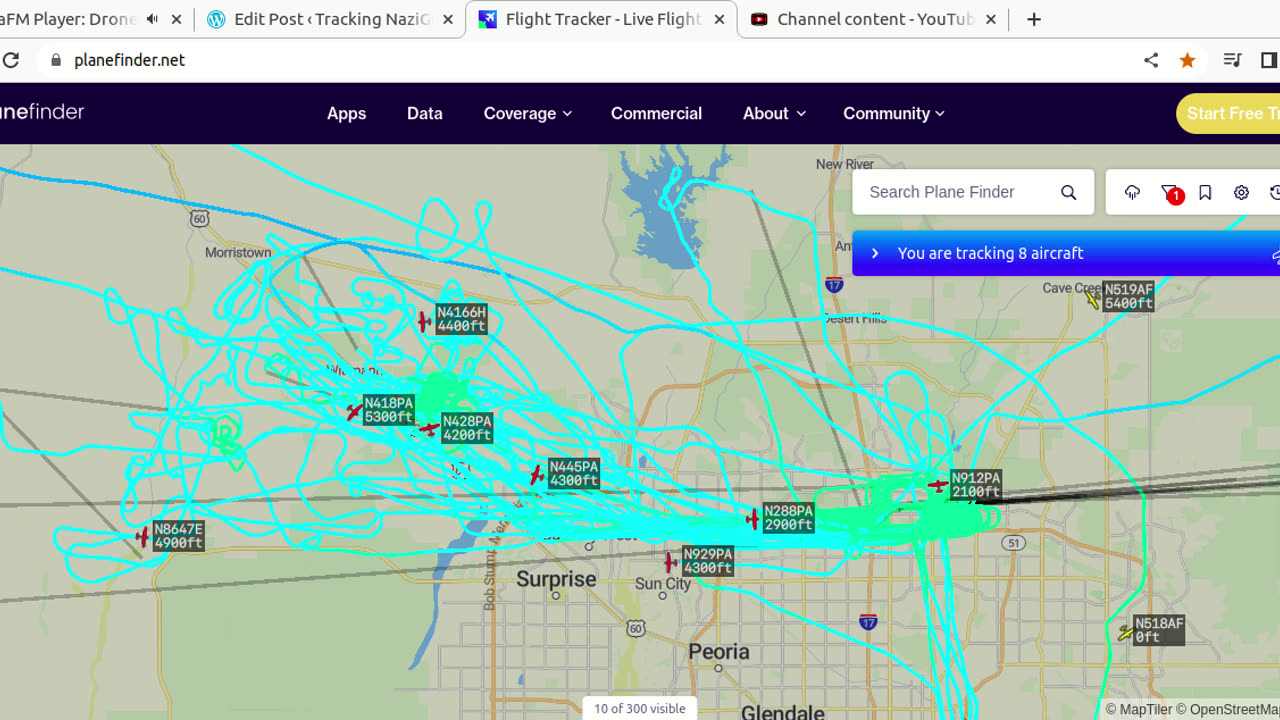Select aircraft icon N445PA on the map
The height and width of the screenshot is (720, 1280).
point(537,475)
